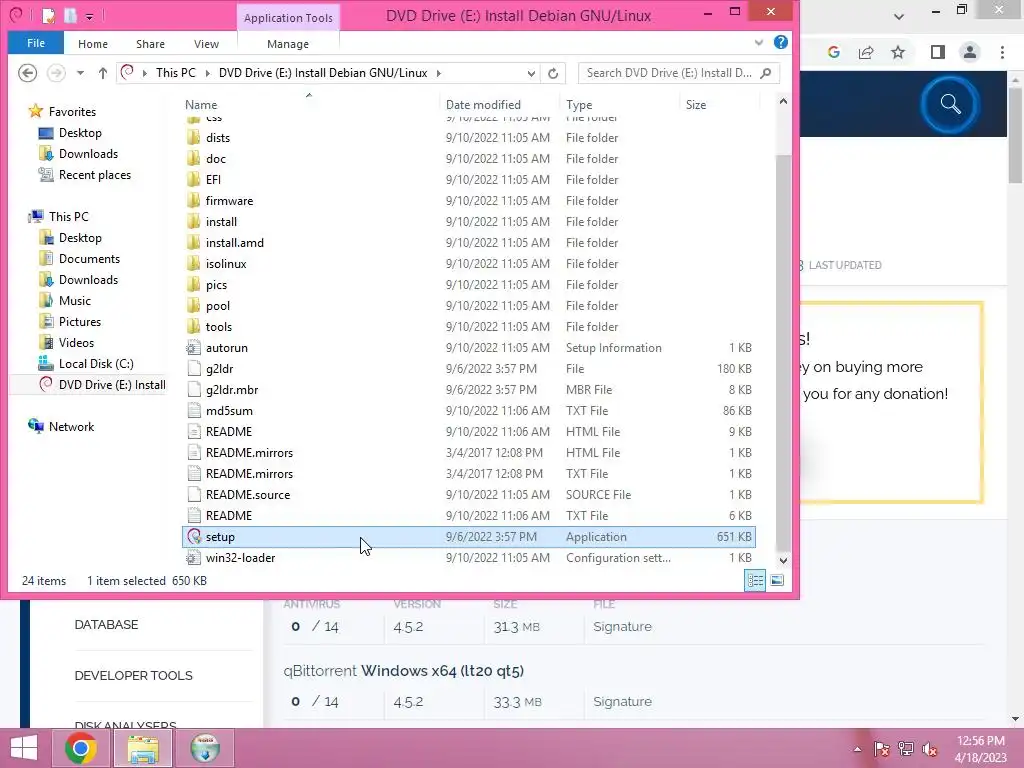
Task: Click the file list scrollbar down arrow
Action: coord(783,560)
